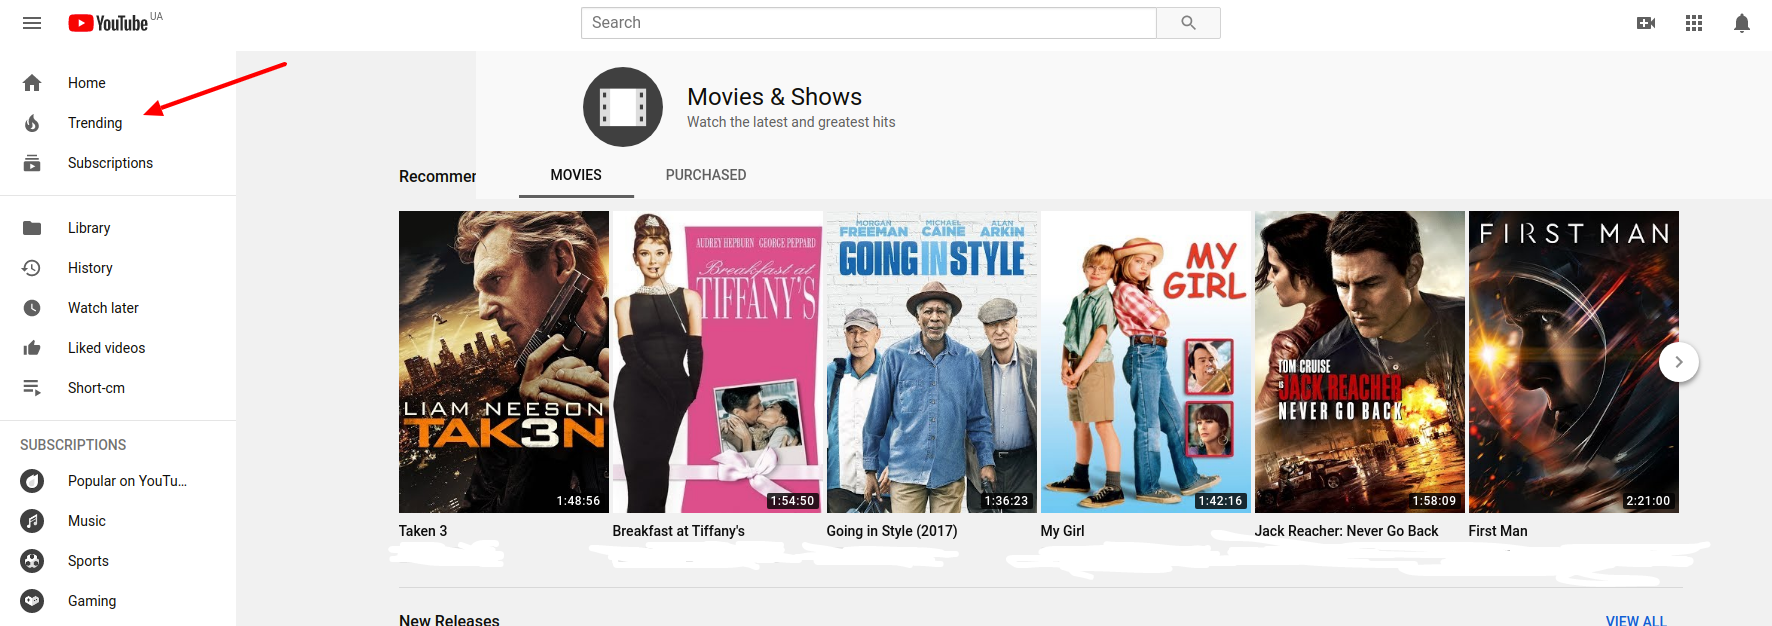Click the Movies & Shows film reel avatar

point(623,107)
